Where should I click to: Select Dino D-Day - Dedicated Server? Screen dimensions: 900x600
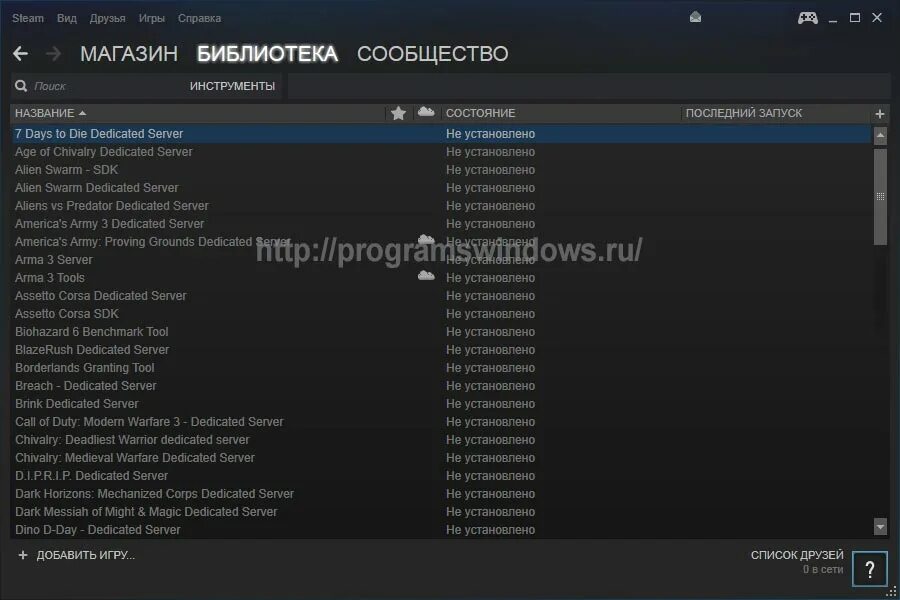[441, 530]
